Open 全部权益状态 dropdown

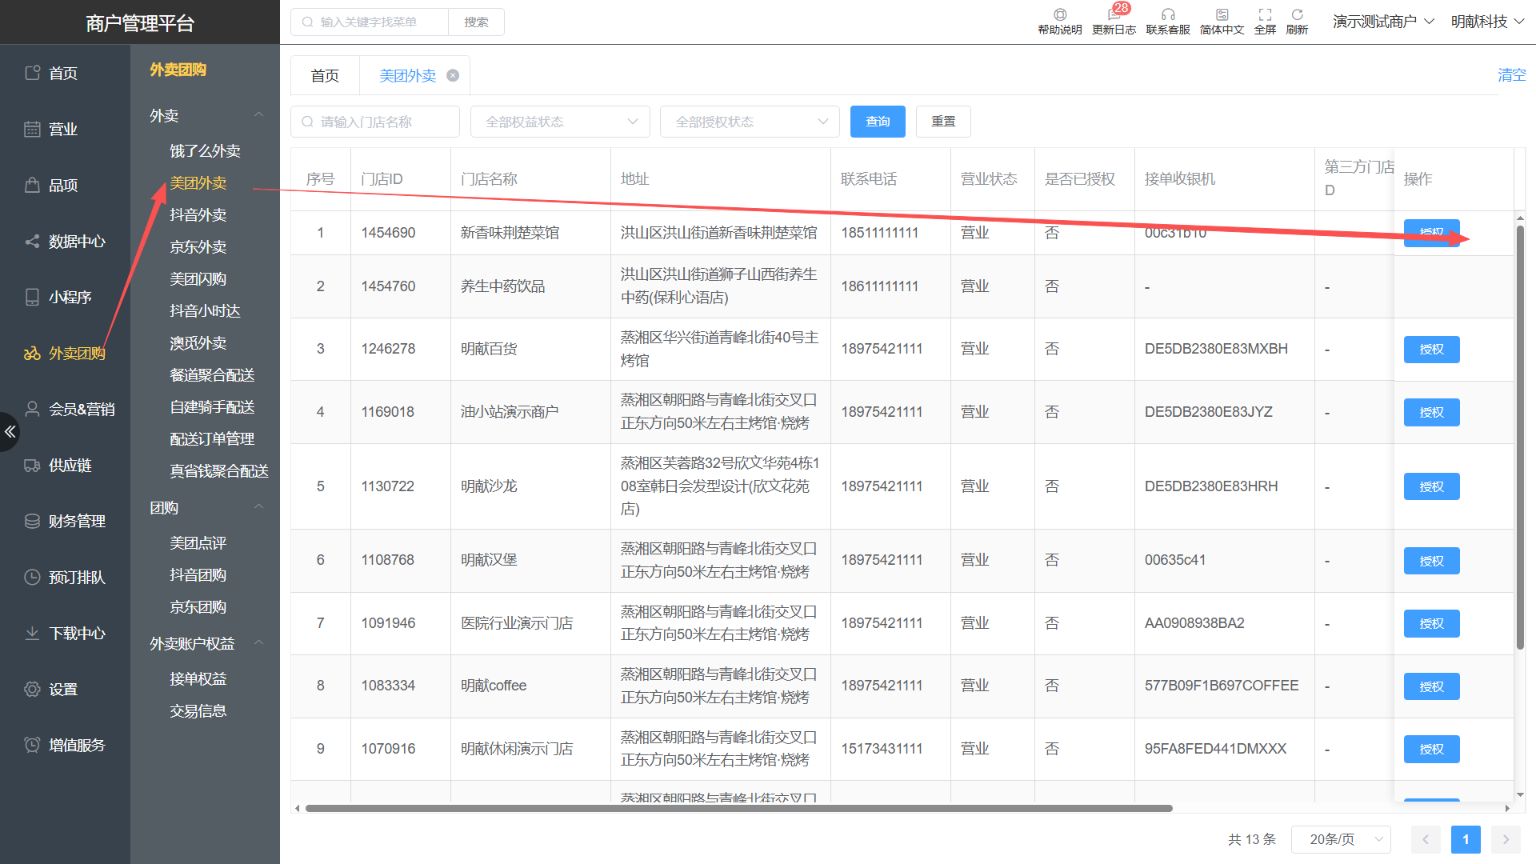point(560,122)
